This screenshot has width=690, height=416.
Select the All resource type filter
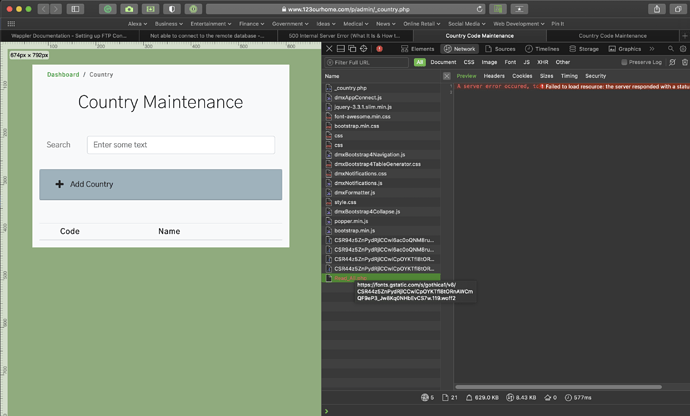(x=420, y=62)
